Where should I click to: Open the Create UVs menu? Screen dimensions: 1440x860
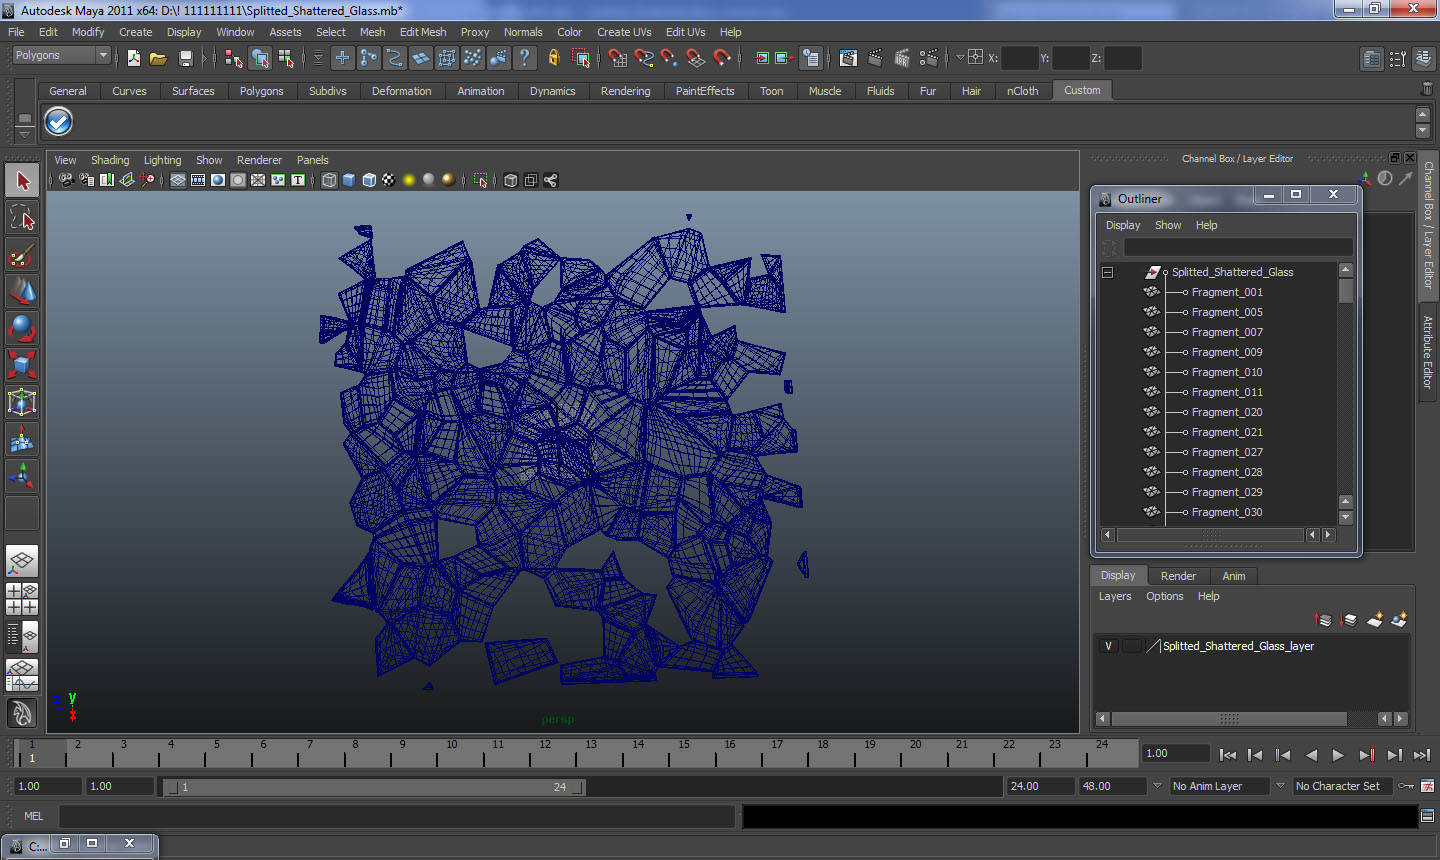(x=624, y=32)
